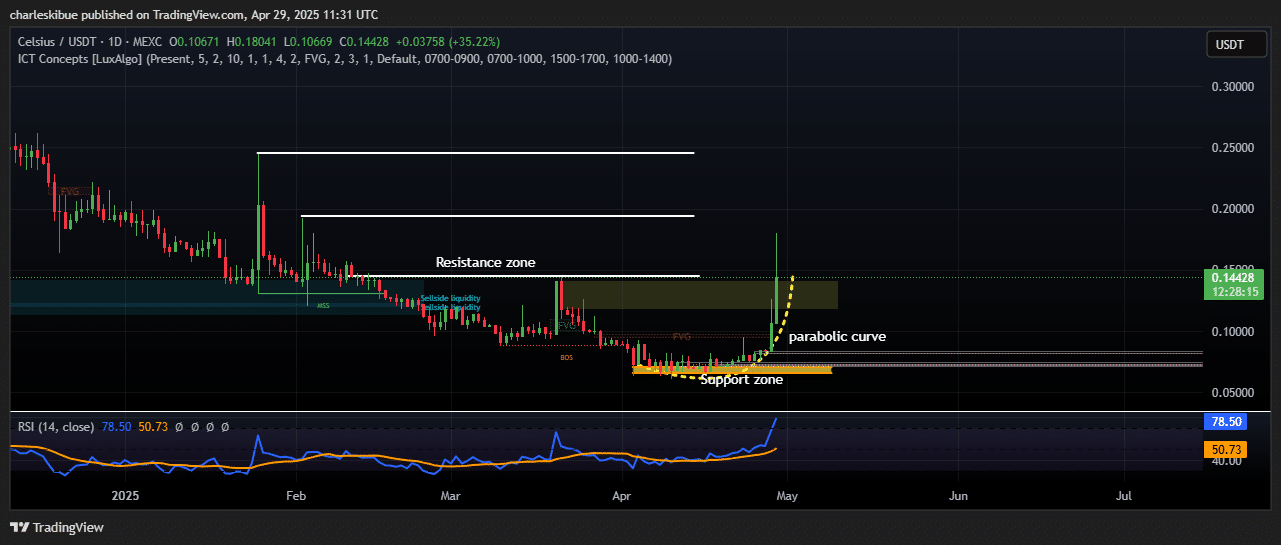The image size is (1281, 545).
Task: Click the Celsius / USDT symbol title
Action: (60, 42)
